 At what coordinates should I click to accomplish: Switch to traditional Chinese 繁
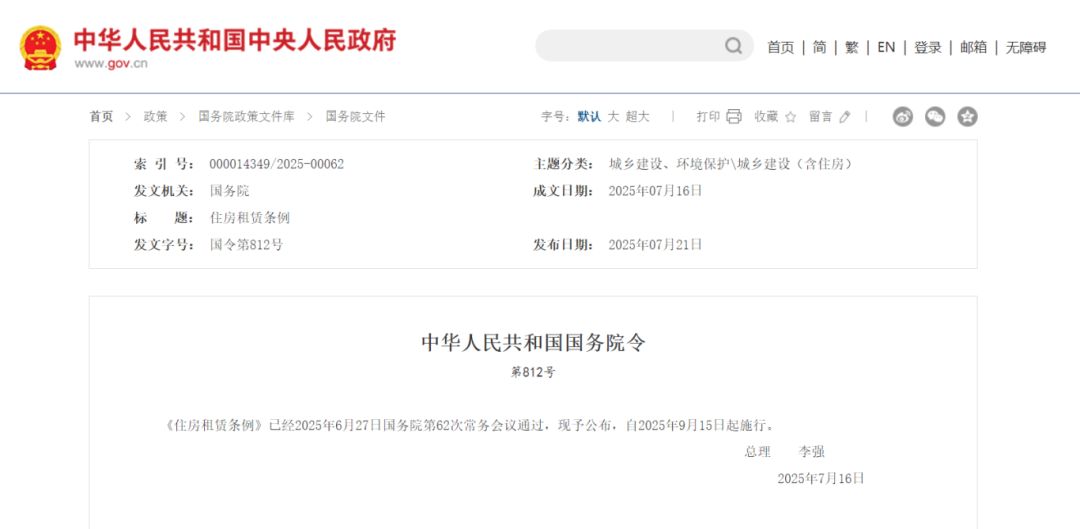click(x=852, y=48)
